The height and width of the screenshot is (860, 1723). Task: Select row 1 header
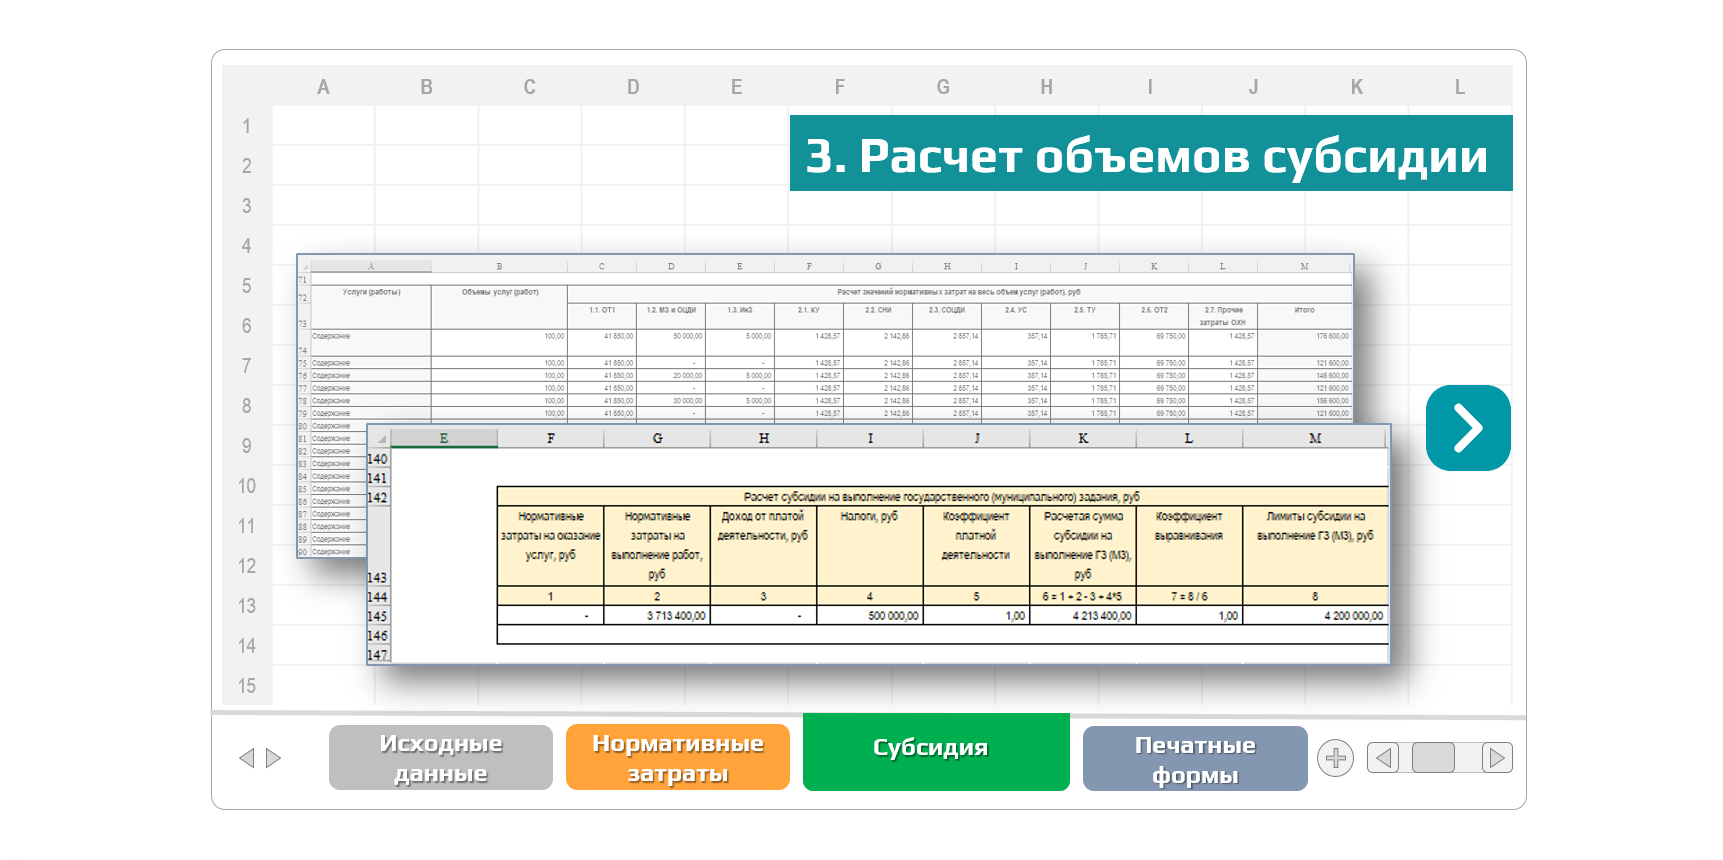click(x=246, y=126)
